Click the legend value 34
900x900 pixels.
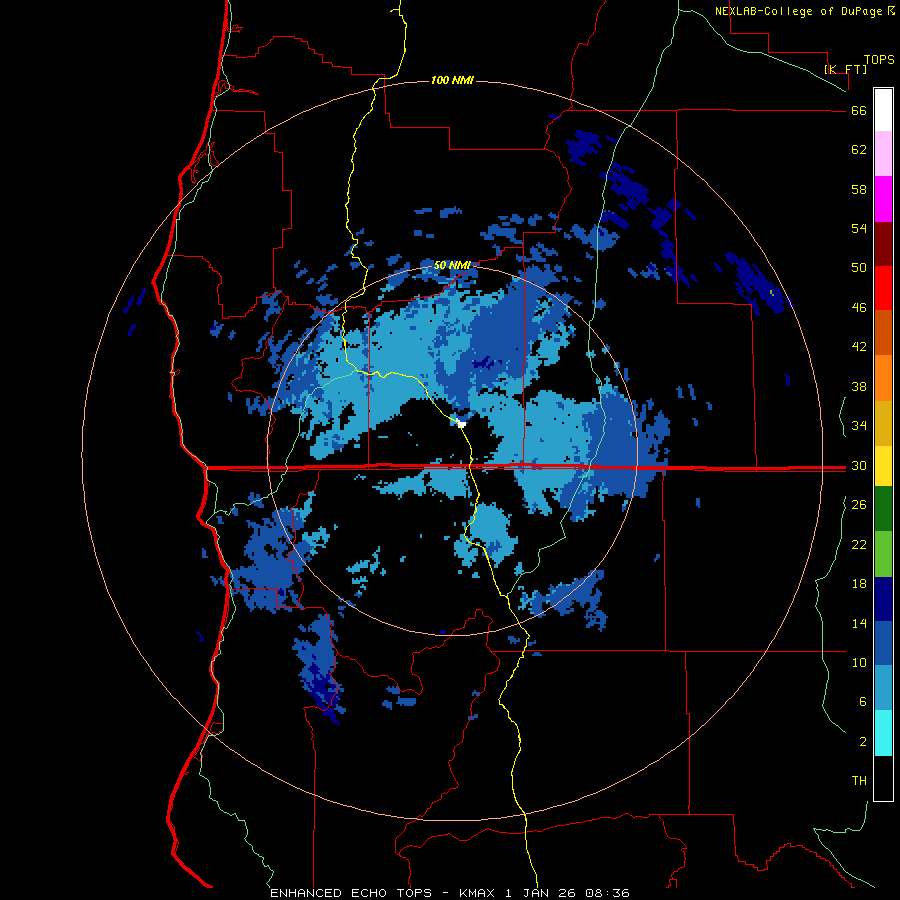[x=859, y=426]
